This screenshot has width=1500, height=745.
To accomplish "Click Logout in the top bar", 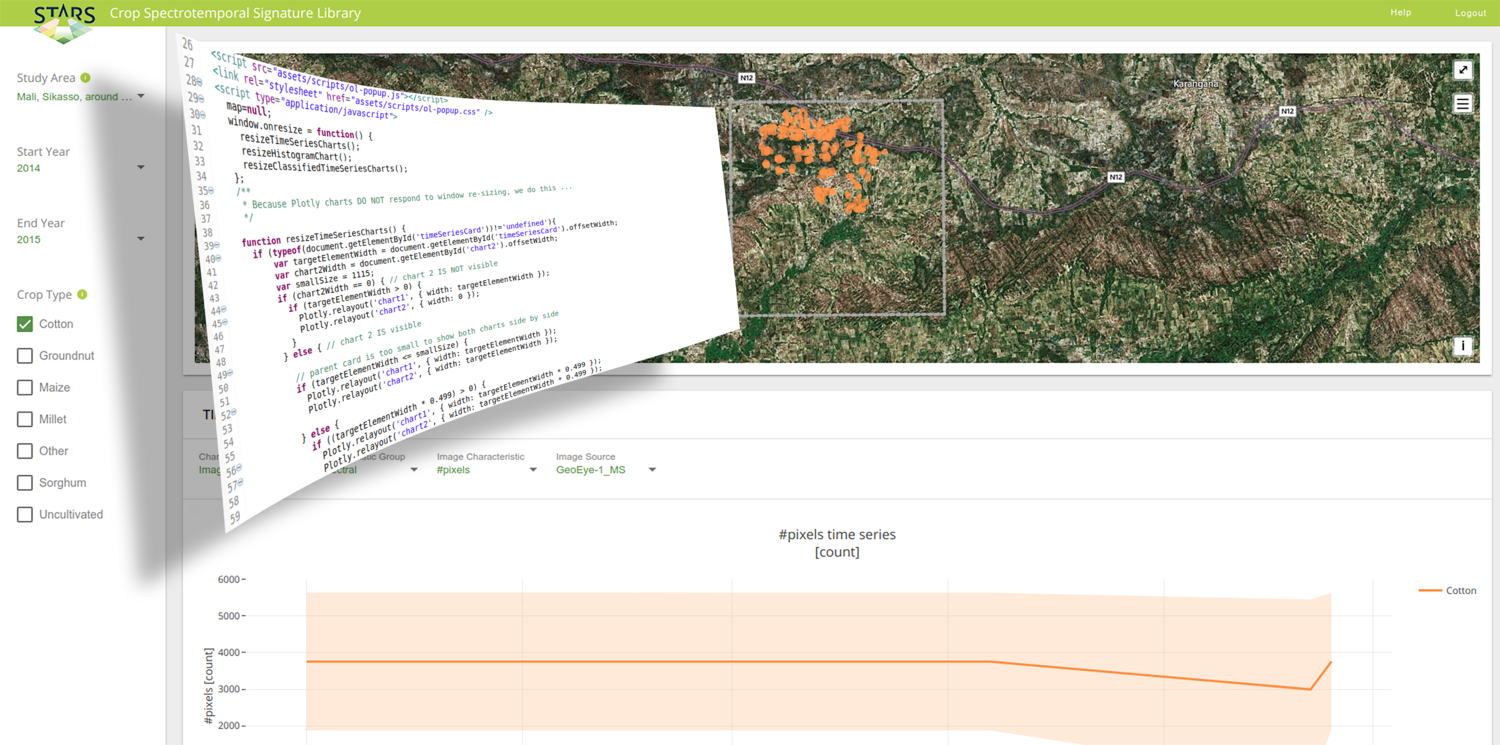I will point(1470,13).
